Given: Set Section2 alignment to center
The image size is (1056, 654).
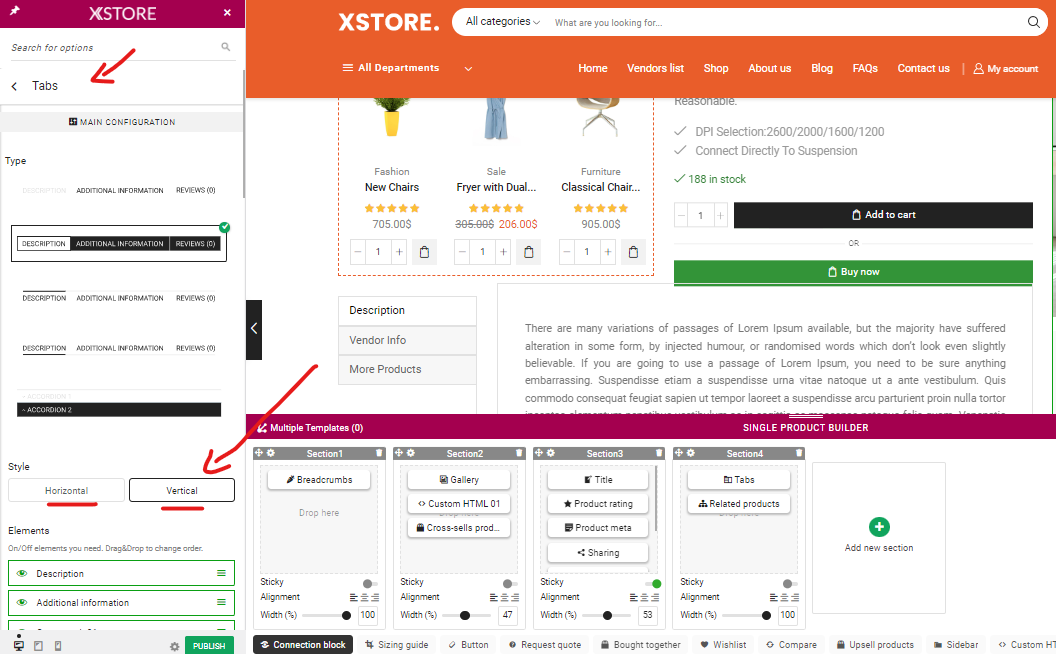Looking at the screenshot, I should [504, 597].
